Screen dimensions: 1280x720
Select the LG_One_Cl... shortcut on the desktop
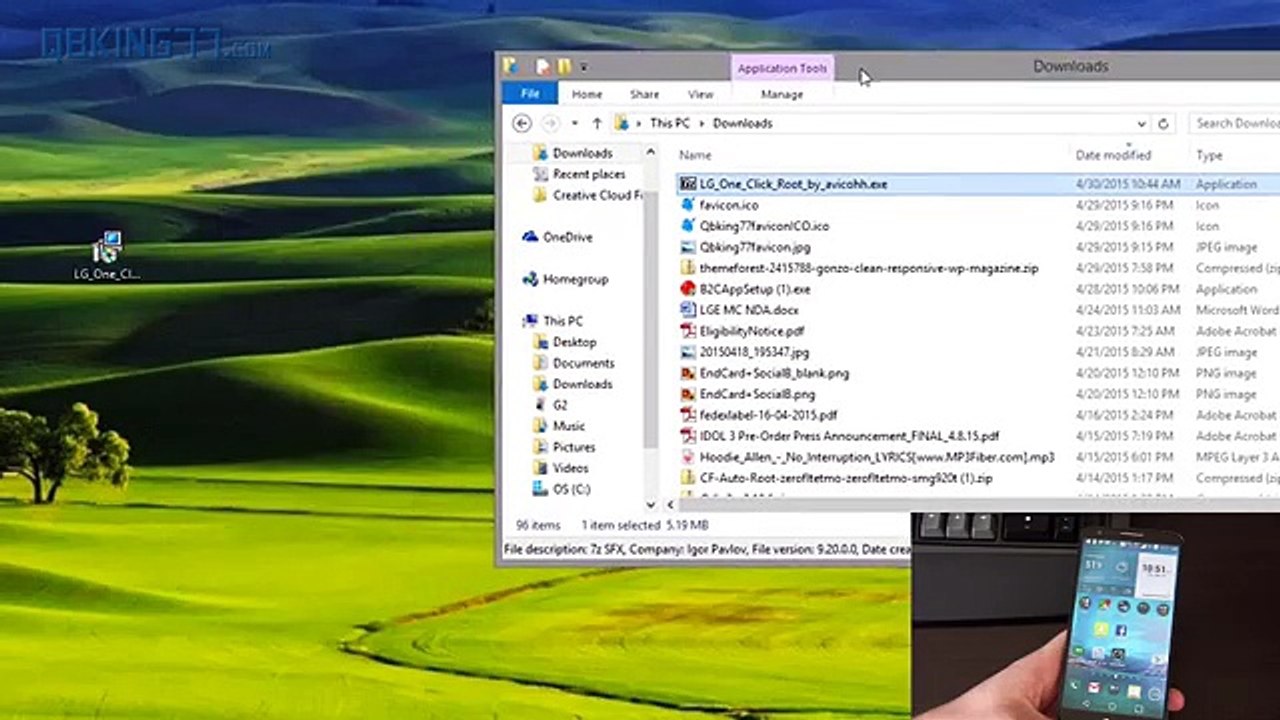click(107, 256)
